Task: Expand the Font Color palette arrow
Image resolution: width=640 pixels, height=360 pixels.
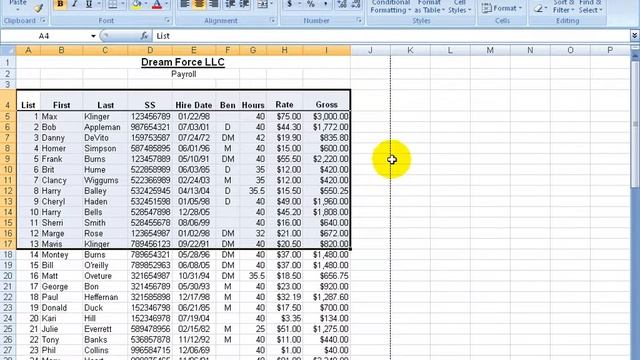Action: click(x=167, y=4)
